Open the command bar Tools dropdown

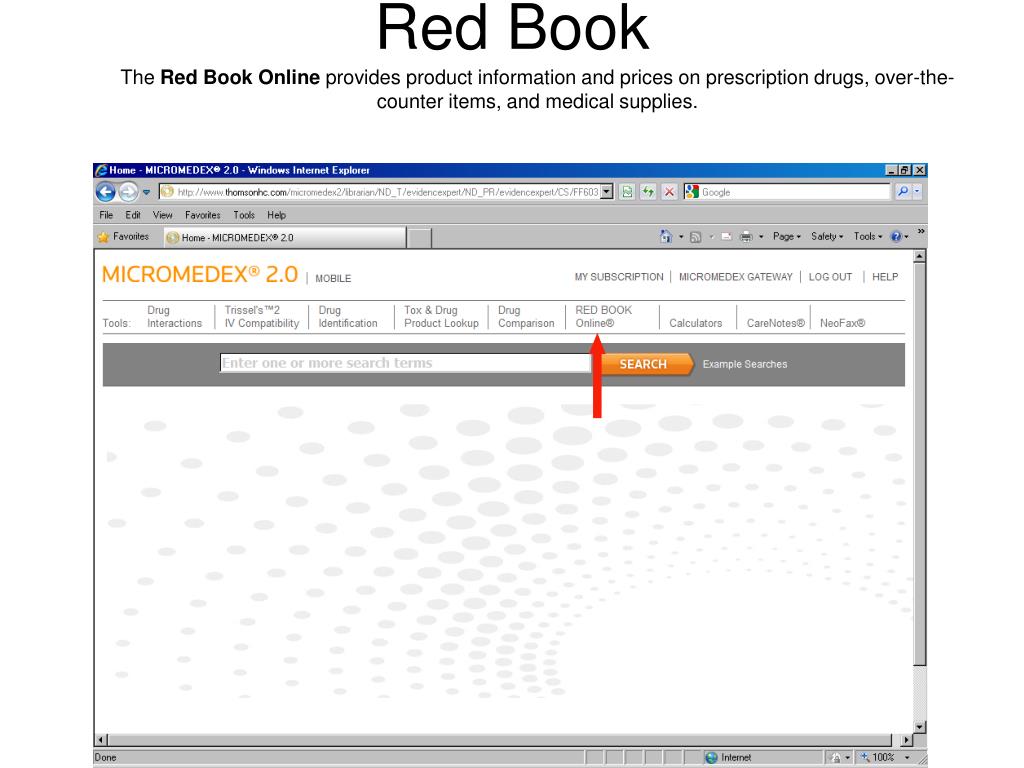[x=868, y=236]
